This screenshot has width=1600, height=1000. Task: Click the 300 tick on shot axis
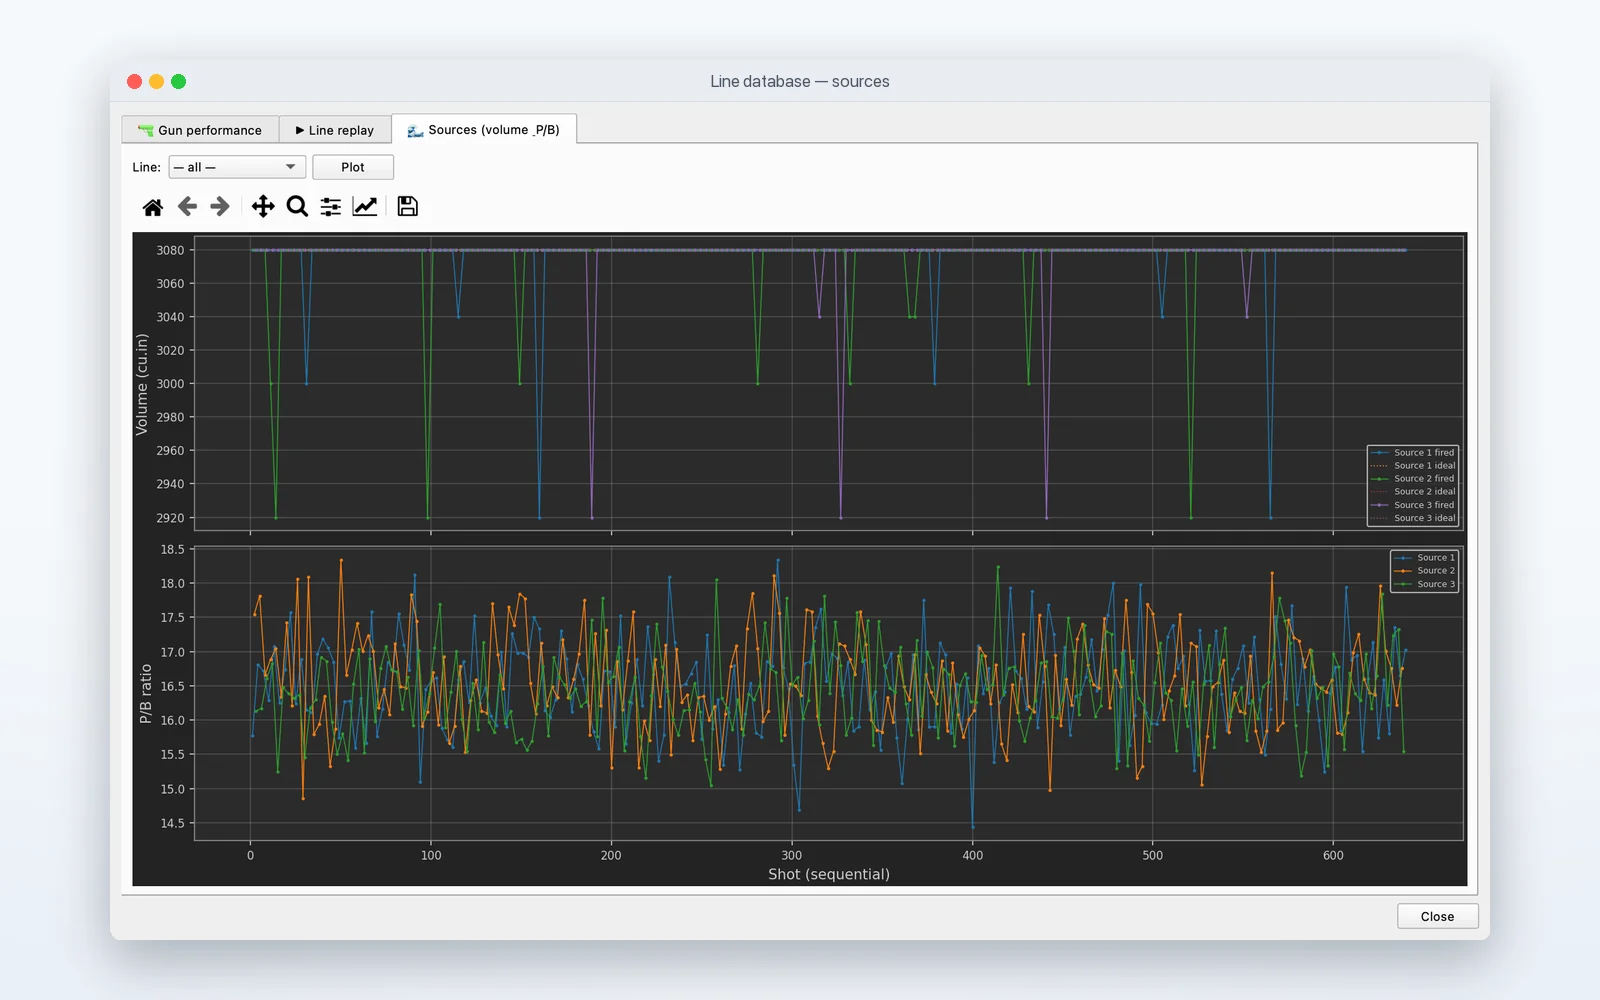point(792,856)
